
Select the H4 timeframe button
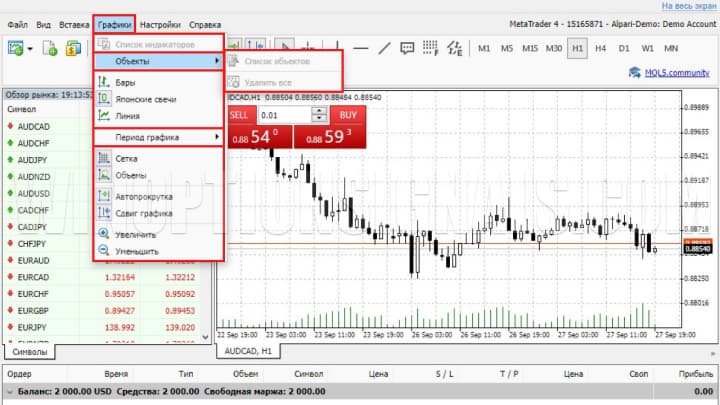click(600, 48)
